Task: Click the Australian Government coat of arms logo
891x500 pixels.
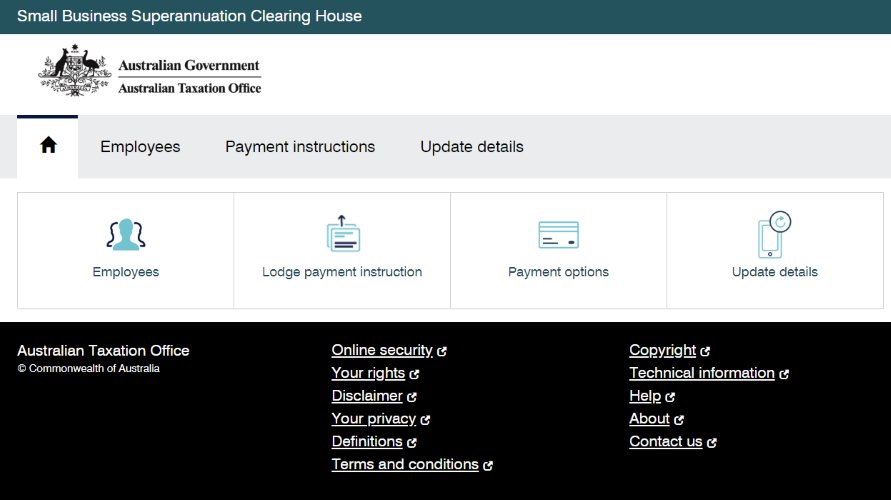Action: [x=74, y=70]
